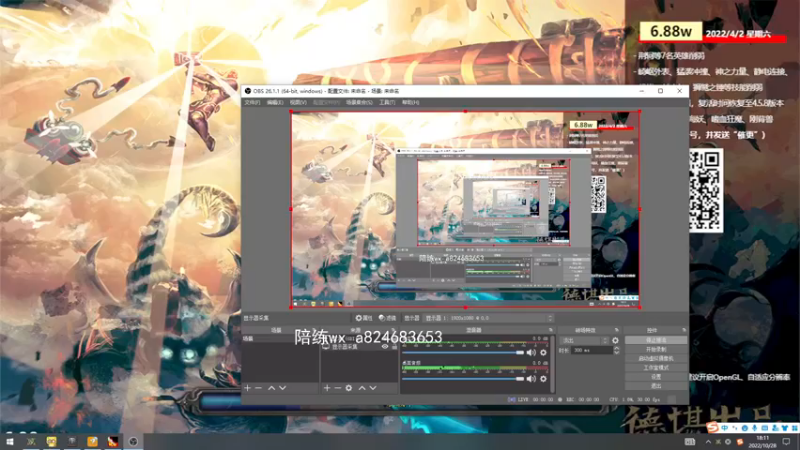
Task: Open transition properties gear next to 淡出
Action: [615, 340]
